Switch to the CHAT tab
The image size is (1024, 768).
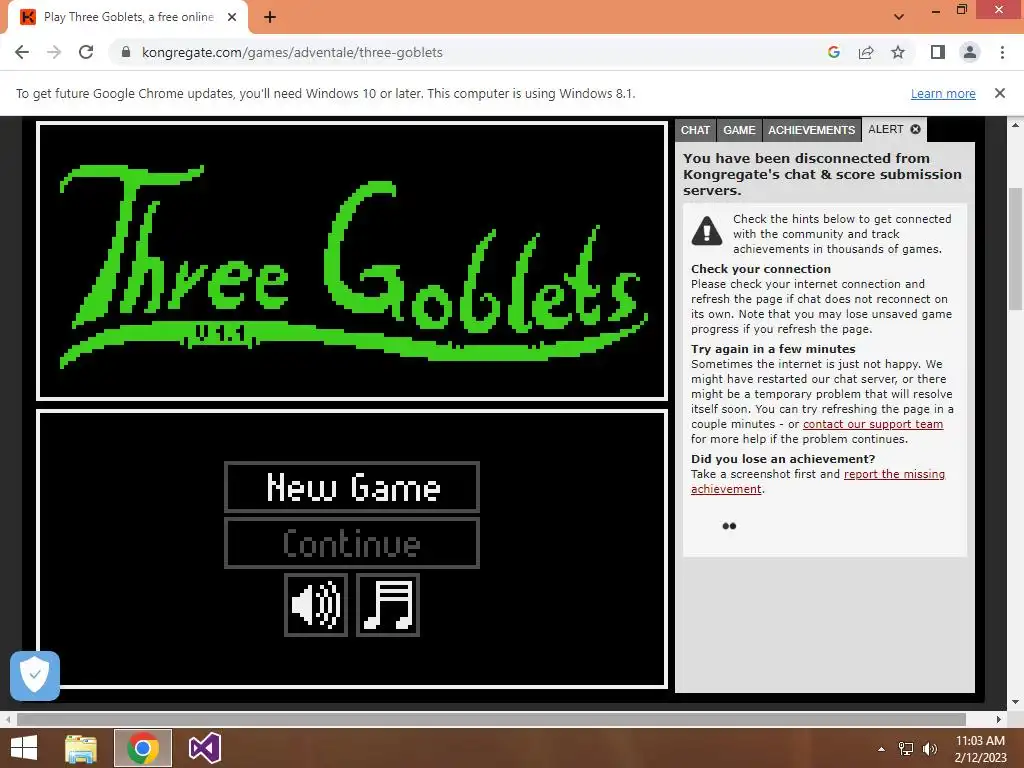(x=695, y=130)
